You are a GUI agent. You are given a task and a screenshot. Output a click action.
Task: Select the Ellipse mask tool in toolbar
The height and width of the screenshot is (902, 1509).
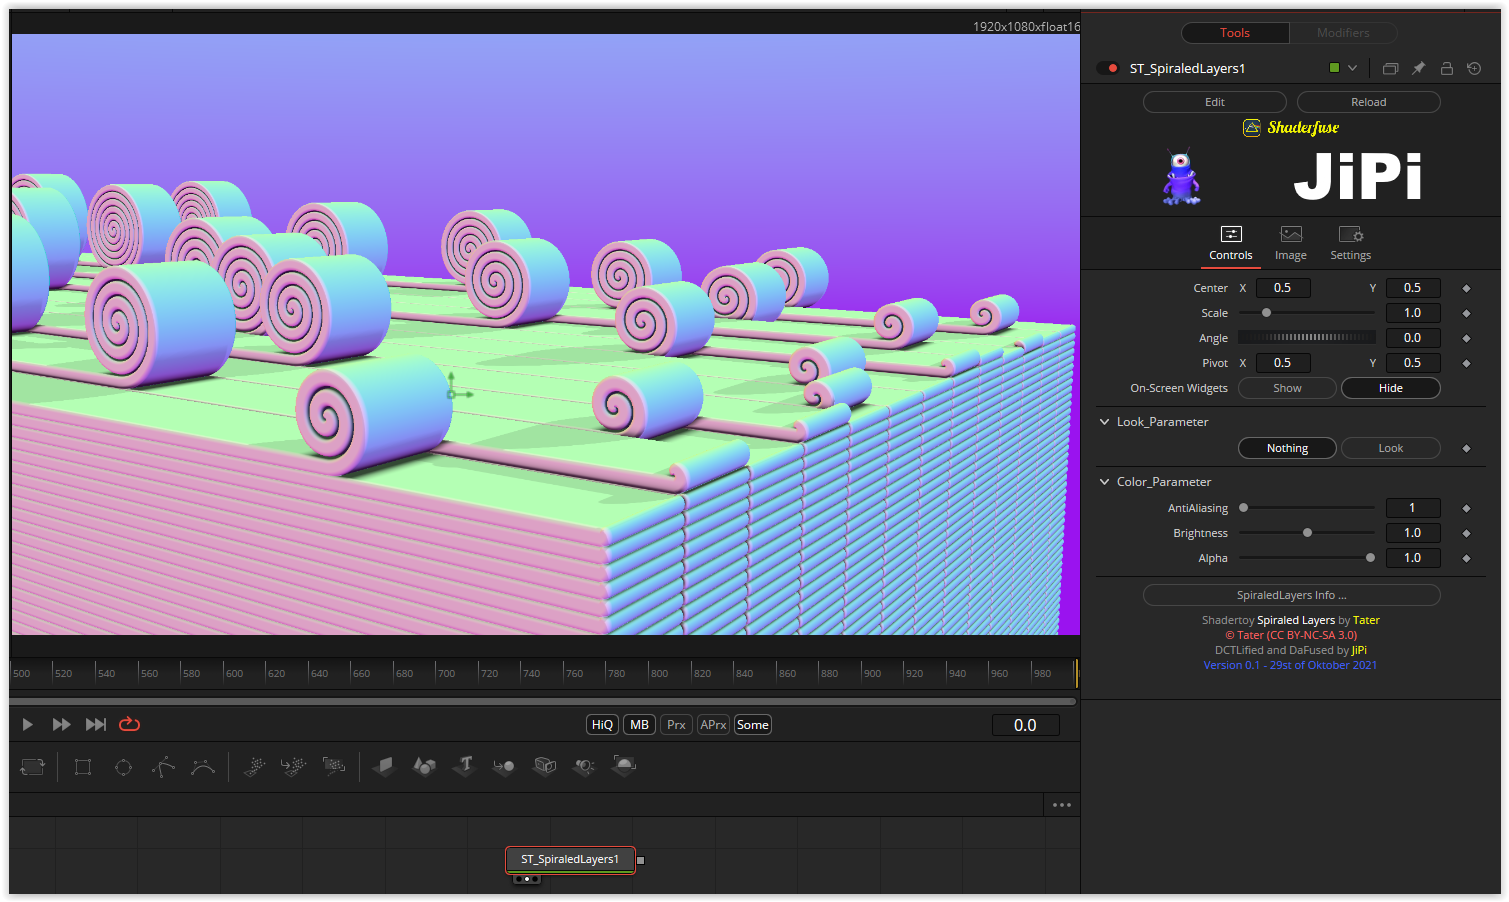123,767
